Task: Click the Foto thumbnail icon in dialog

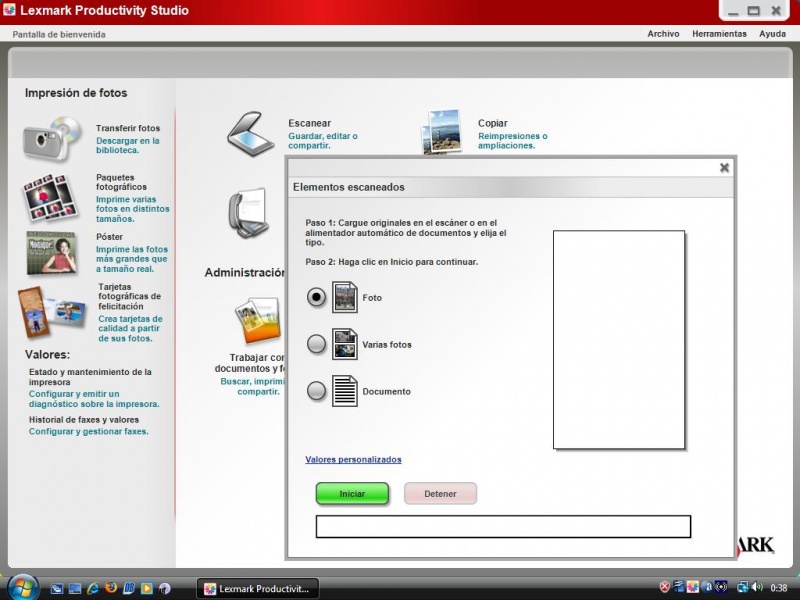Action: coord(345,297)
